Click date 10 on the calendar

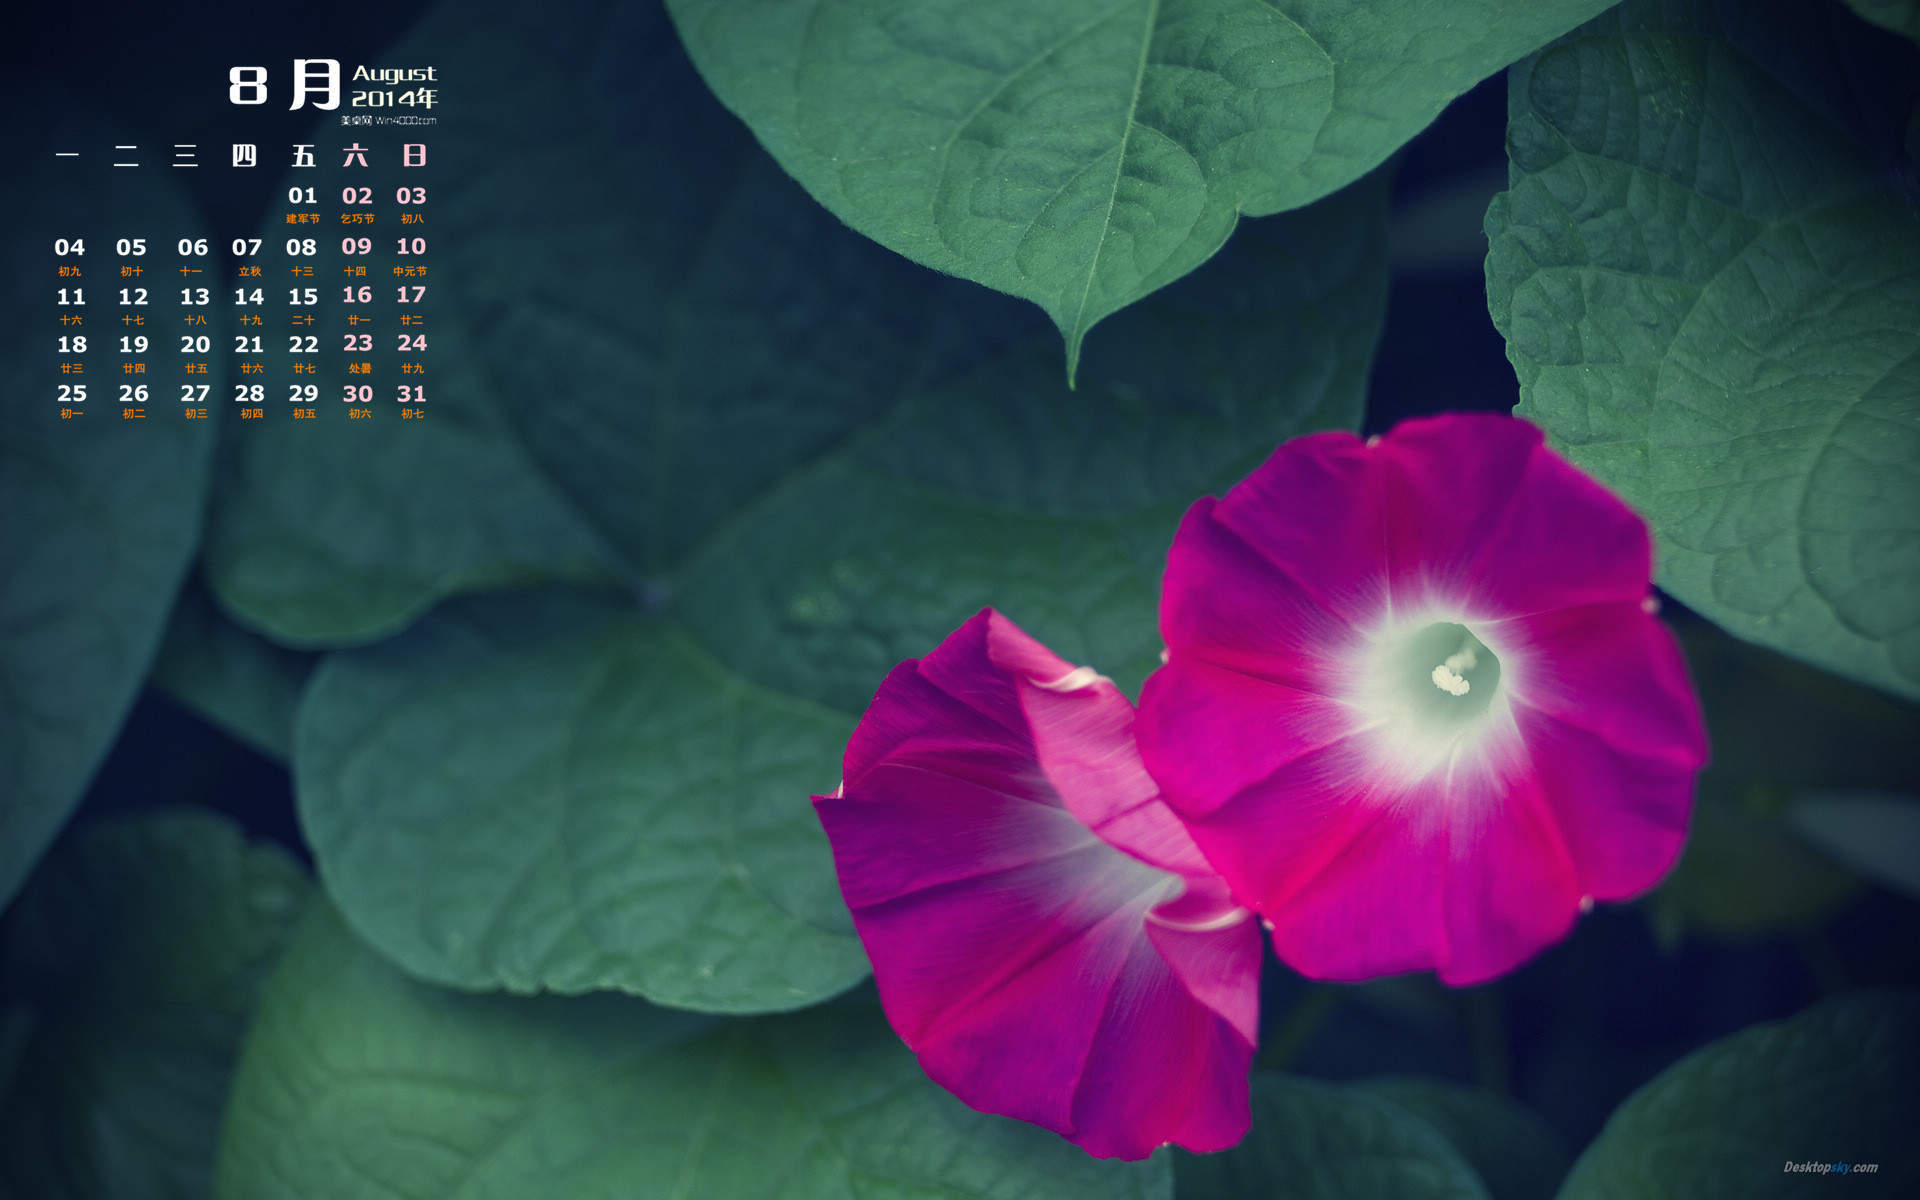pos(411,246)
